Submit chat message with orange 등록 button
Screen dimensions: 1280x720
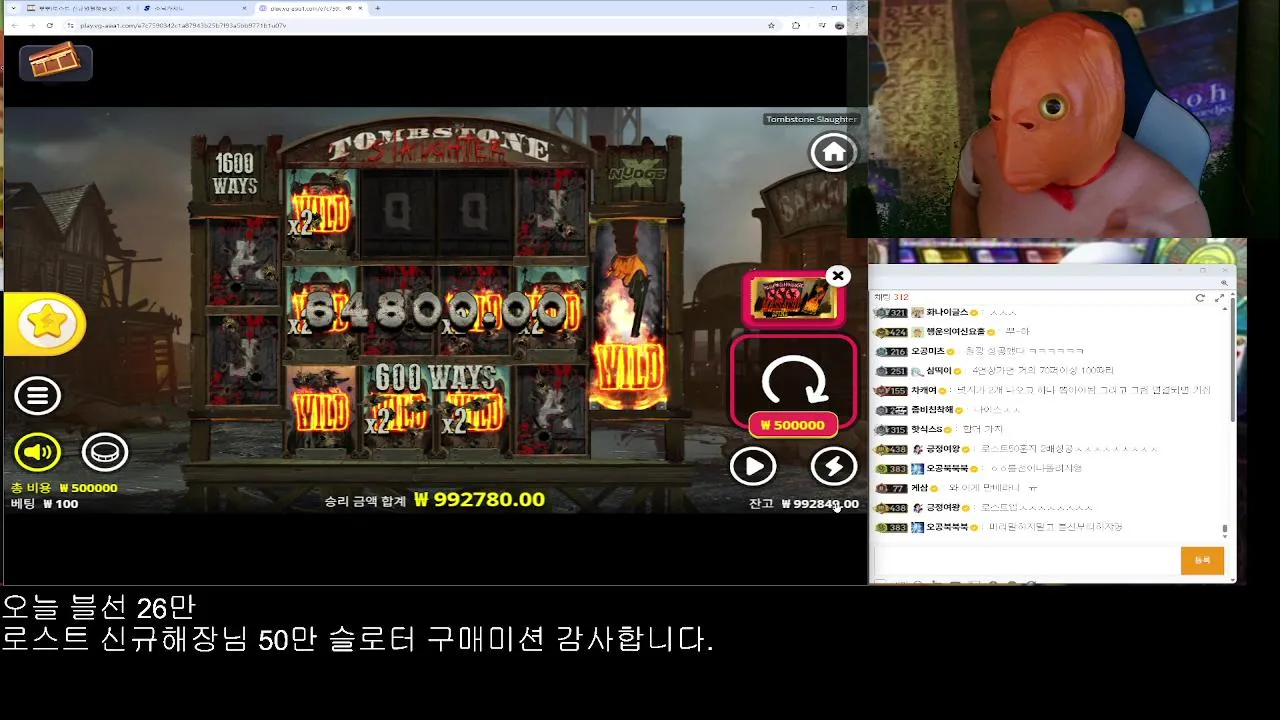click(x=1202, y=560)
